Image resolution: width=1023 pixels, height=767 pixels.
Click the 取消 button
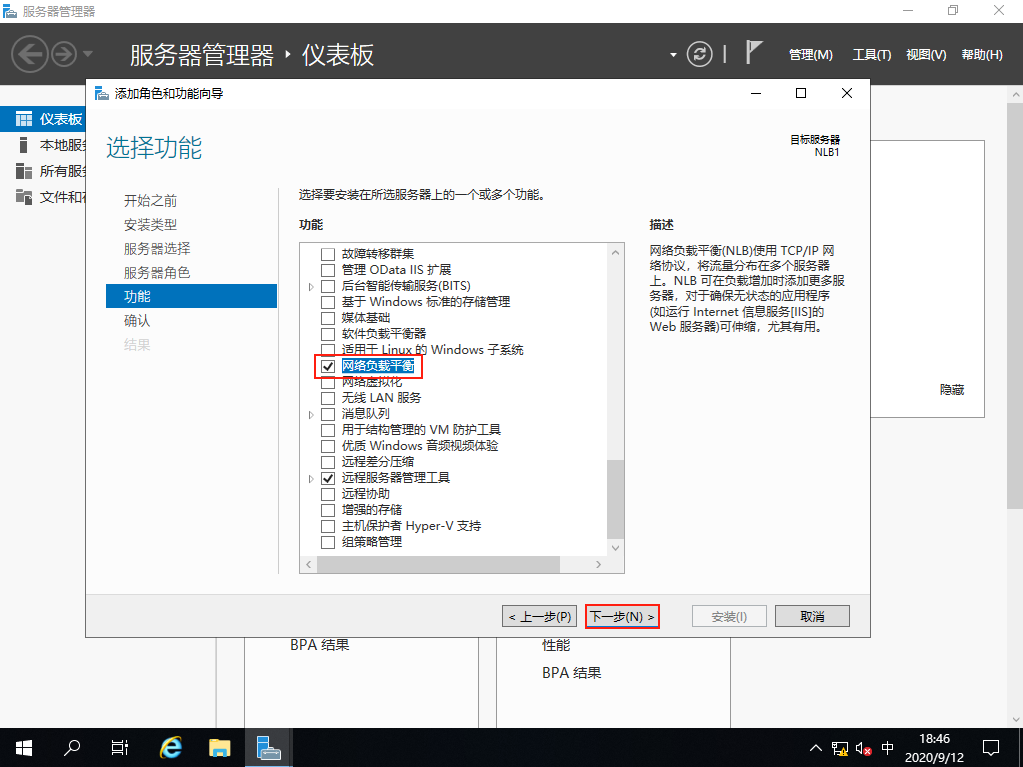[812, 616]
